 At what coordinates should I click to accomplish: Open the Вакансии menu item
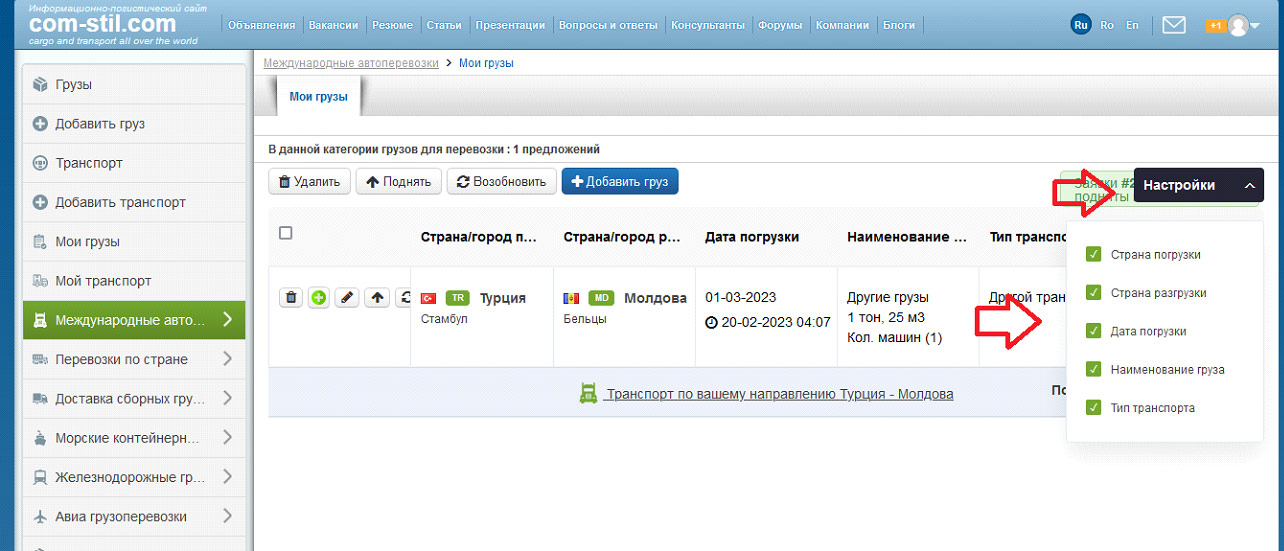coord(334,25)
